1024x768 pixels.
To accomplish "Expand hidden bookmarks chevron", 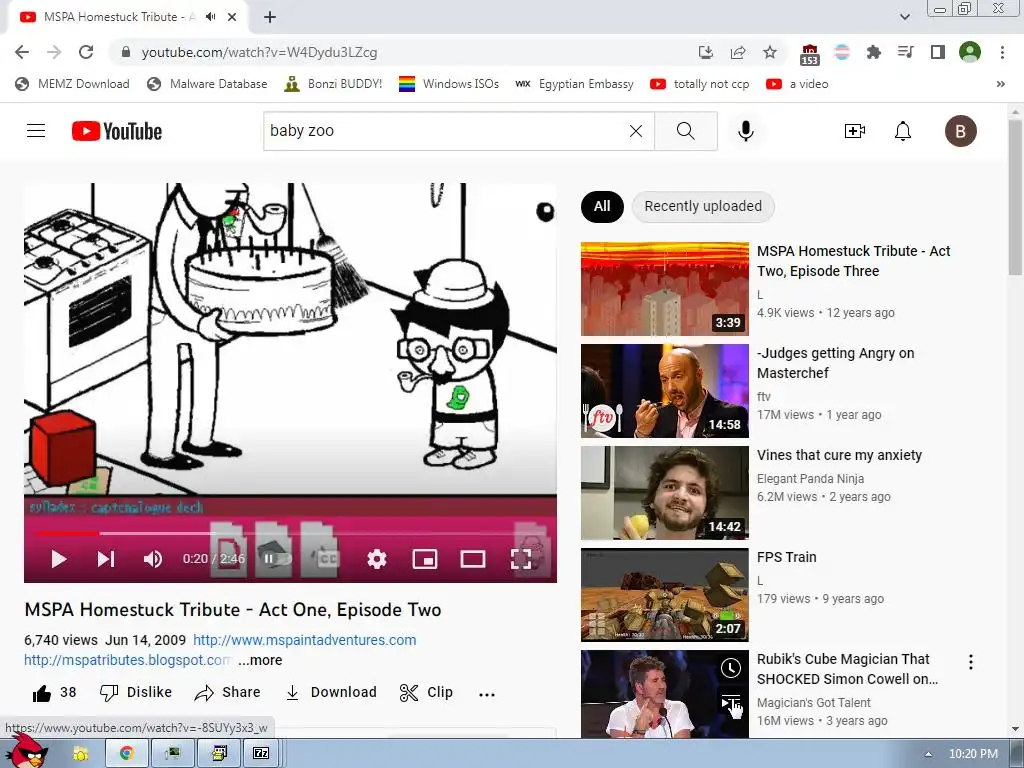I will point(1000,84).
